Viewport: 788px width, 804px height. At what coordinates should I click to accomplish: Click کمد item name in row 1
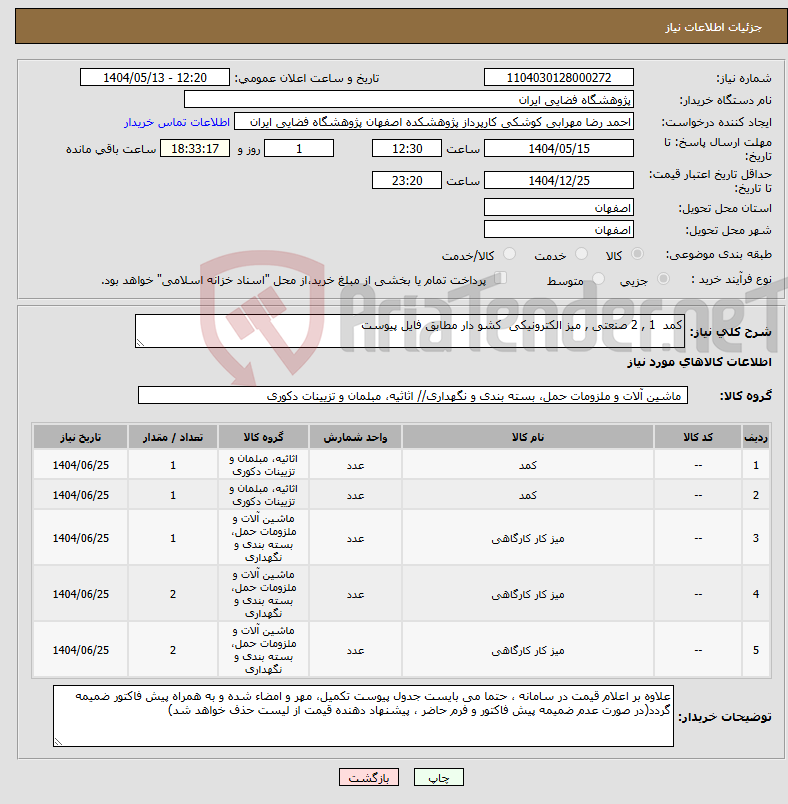coord(528,465)
